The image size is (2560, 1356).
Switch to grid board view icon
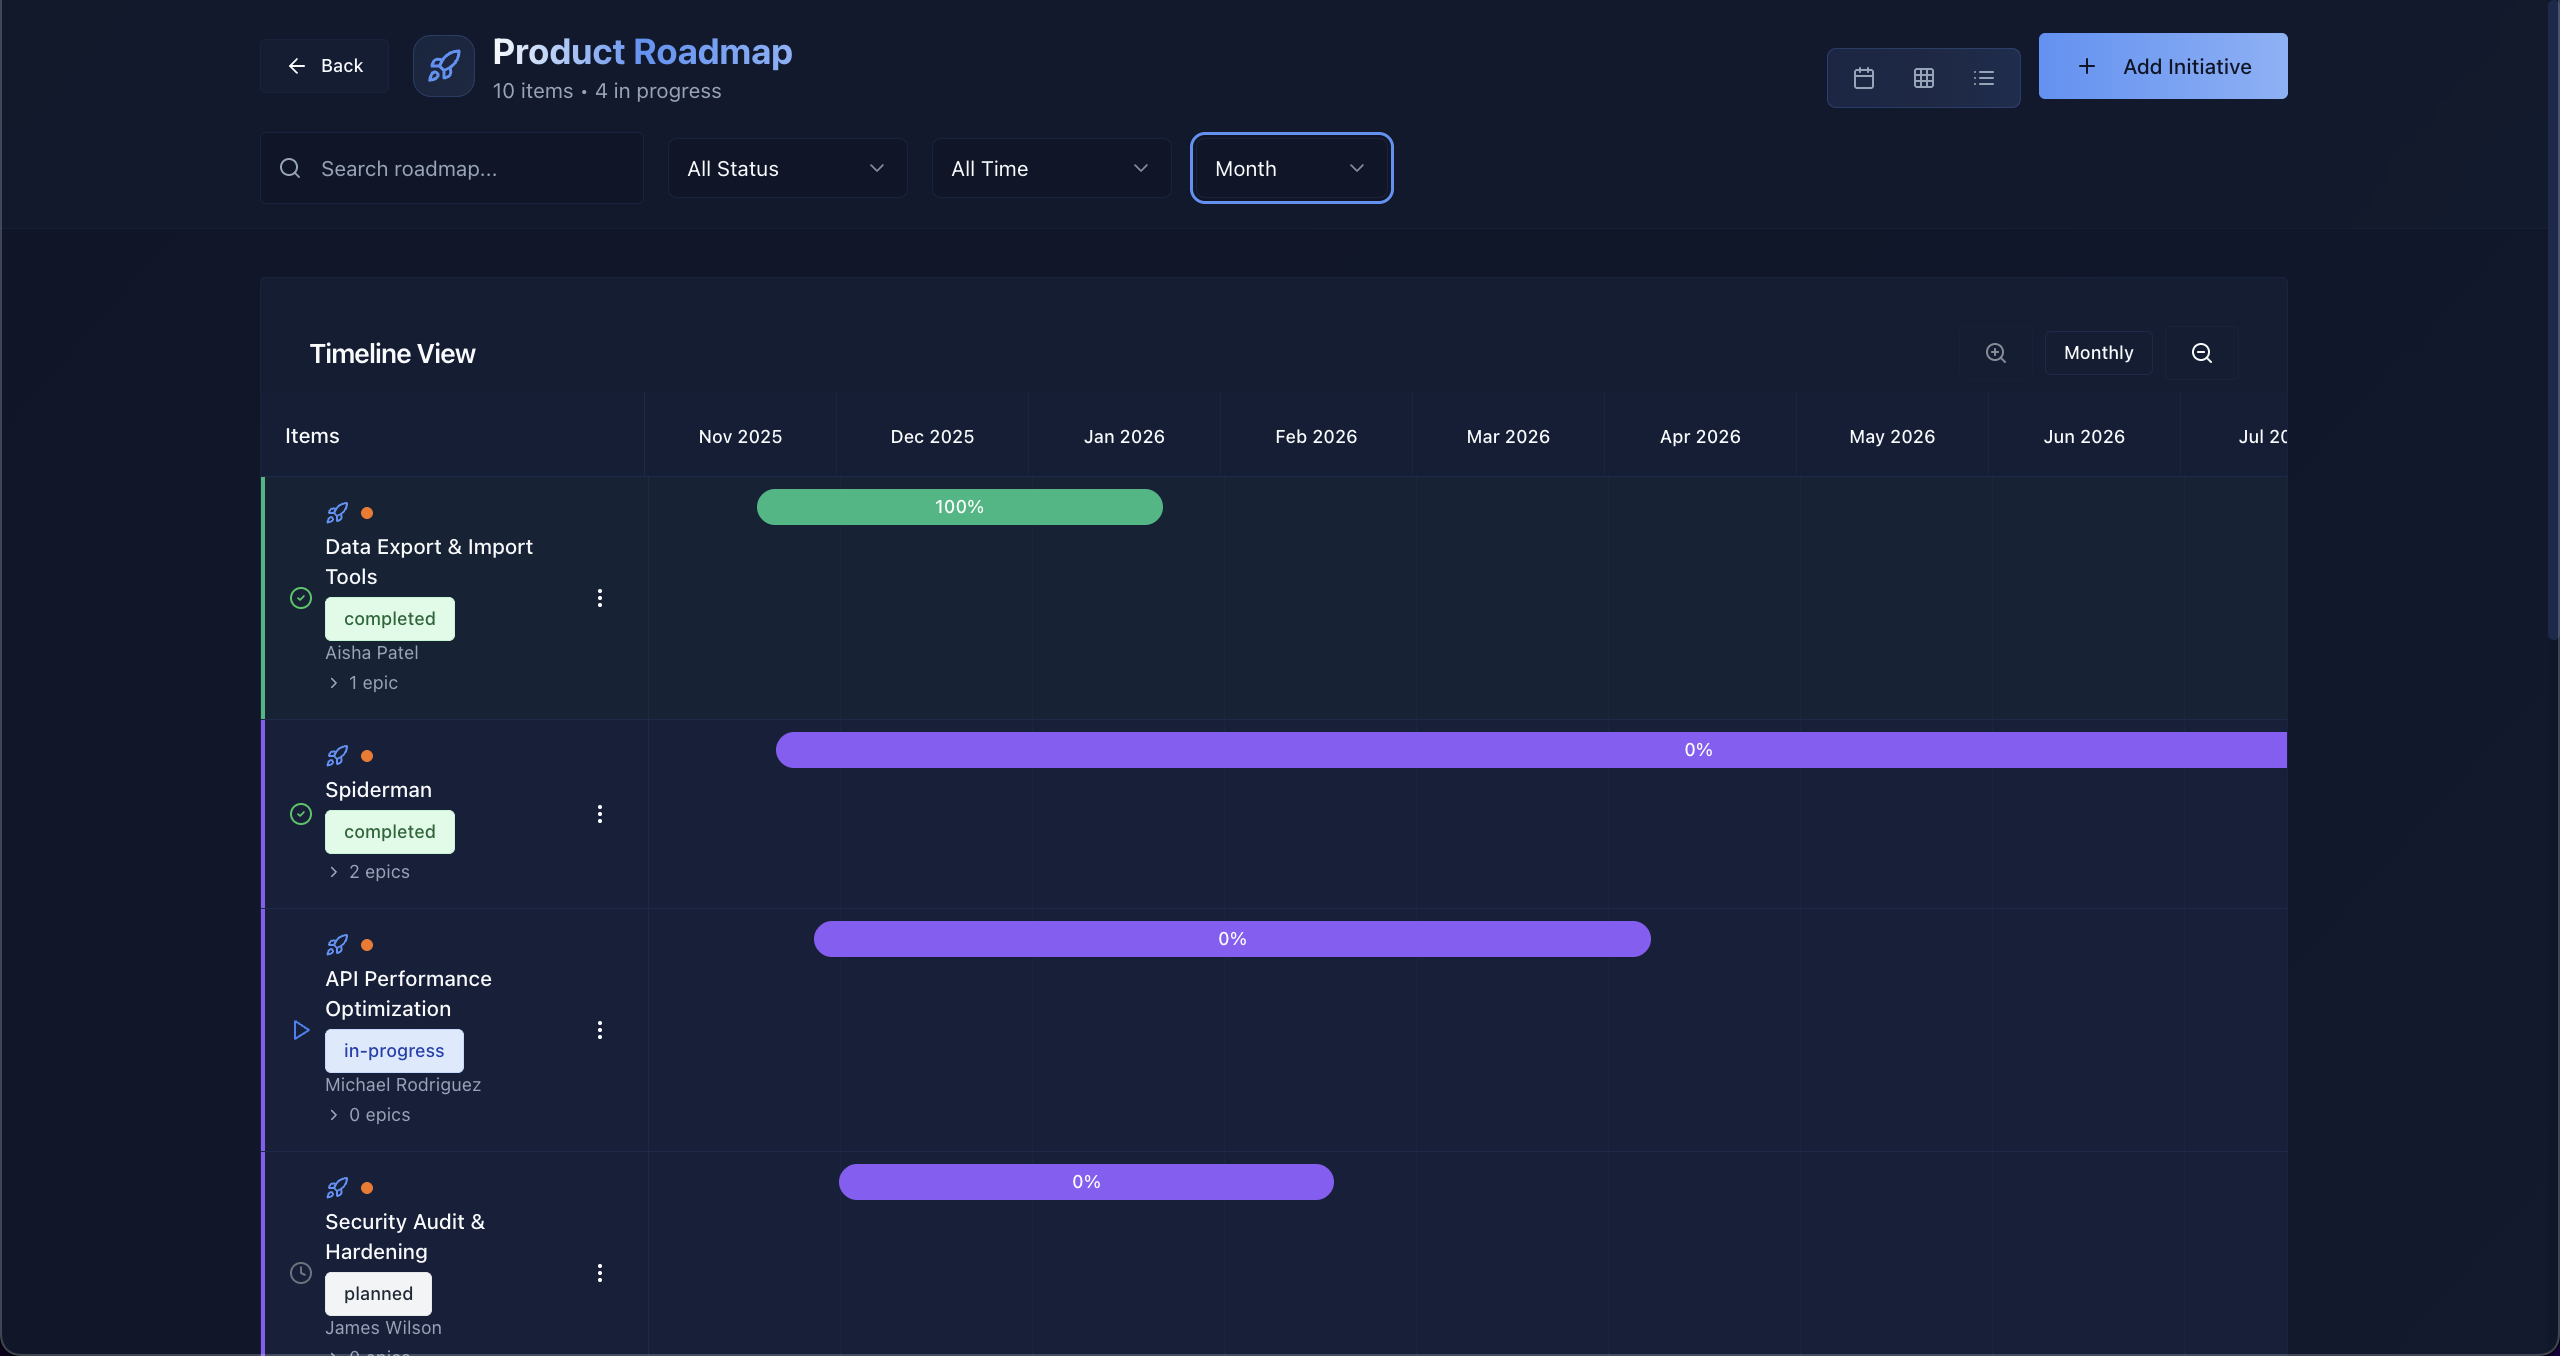click(1923, 78)
